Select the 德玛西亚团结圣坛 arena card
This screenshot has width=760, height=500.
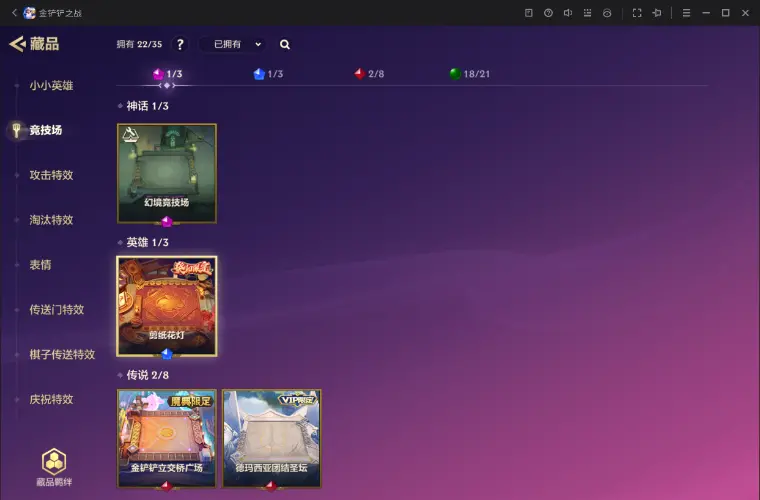(x=271, y=438)
